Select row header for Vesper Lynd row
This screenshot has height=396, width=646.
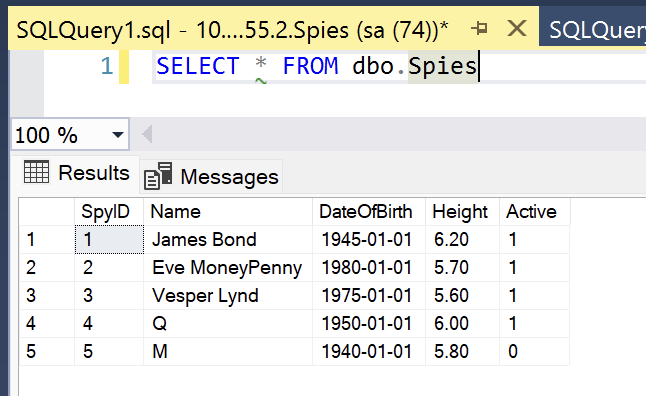click(x=47, y=296)
